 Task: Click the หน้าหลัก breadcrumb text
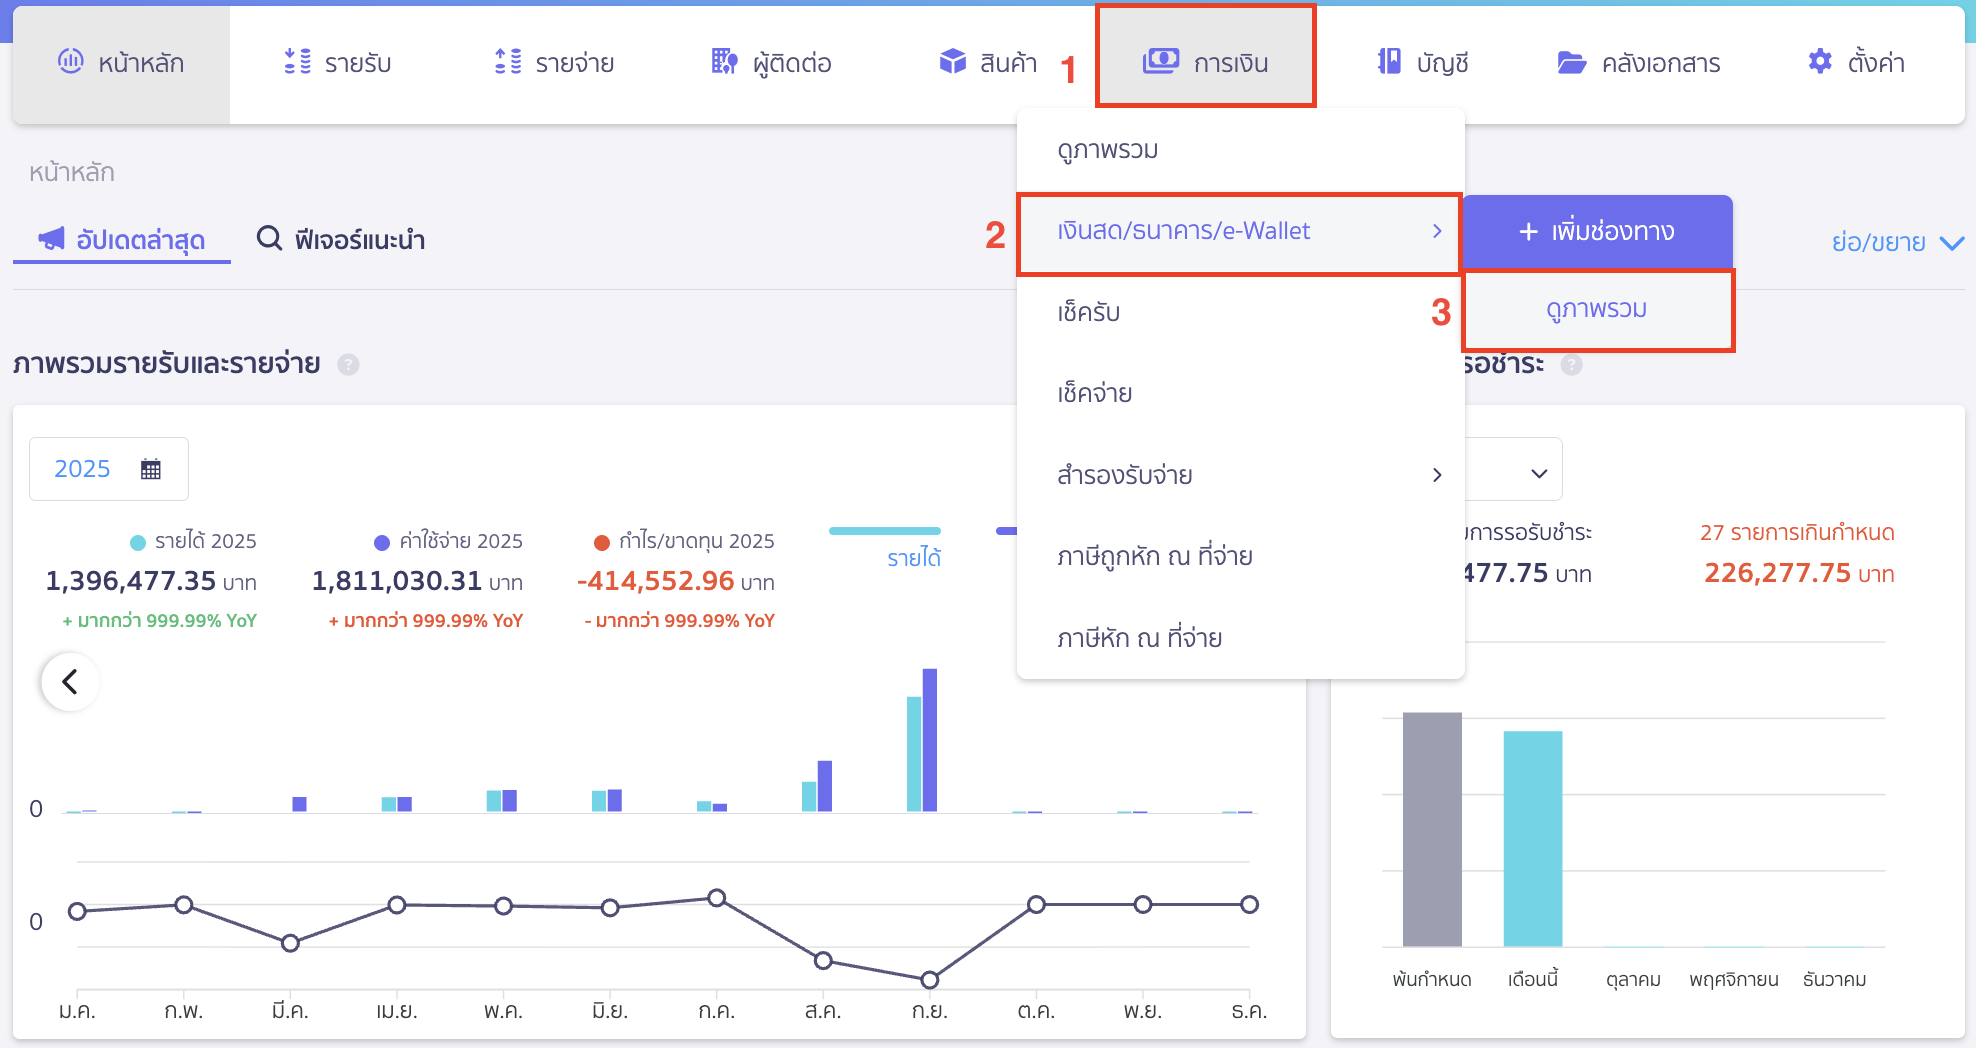click(x=72, y=173)
